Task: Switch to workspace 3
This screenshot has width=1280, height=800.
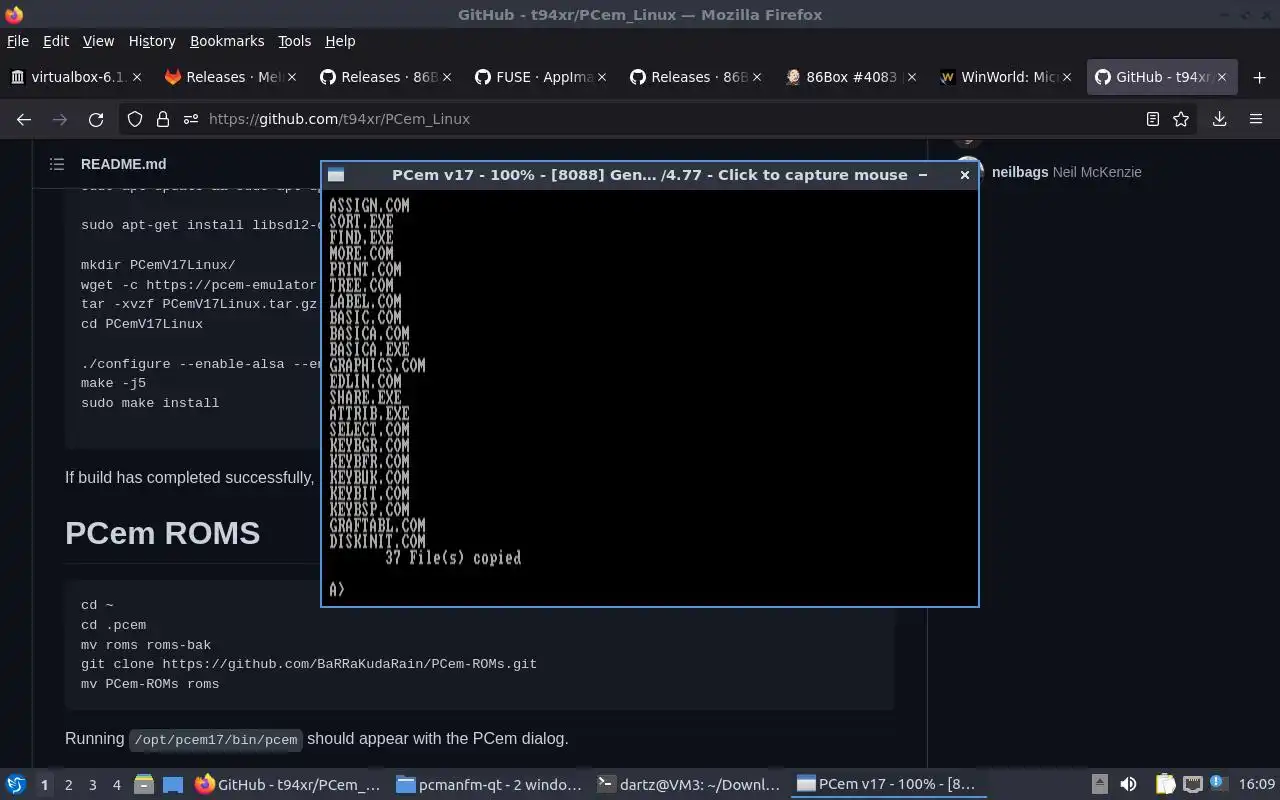Action: coord(93,785)
